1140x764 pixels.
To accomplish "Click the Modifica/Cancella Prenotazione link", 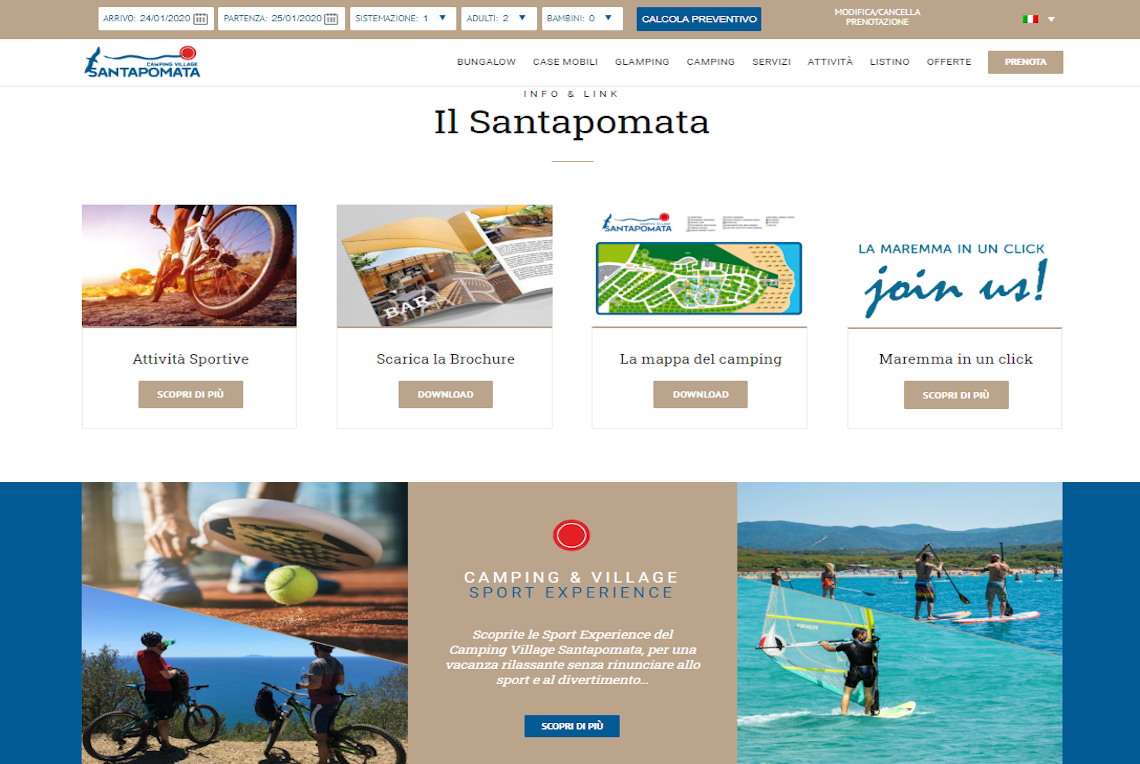I will pyautogui.click(x=878, y=17).
